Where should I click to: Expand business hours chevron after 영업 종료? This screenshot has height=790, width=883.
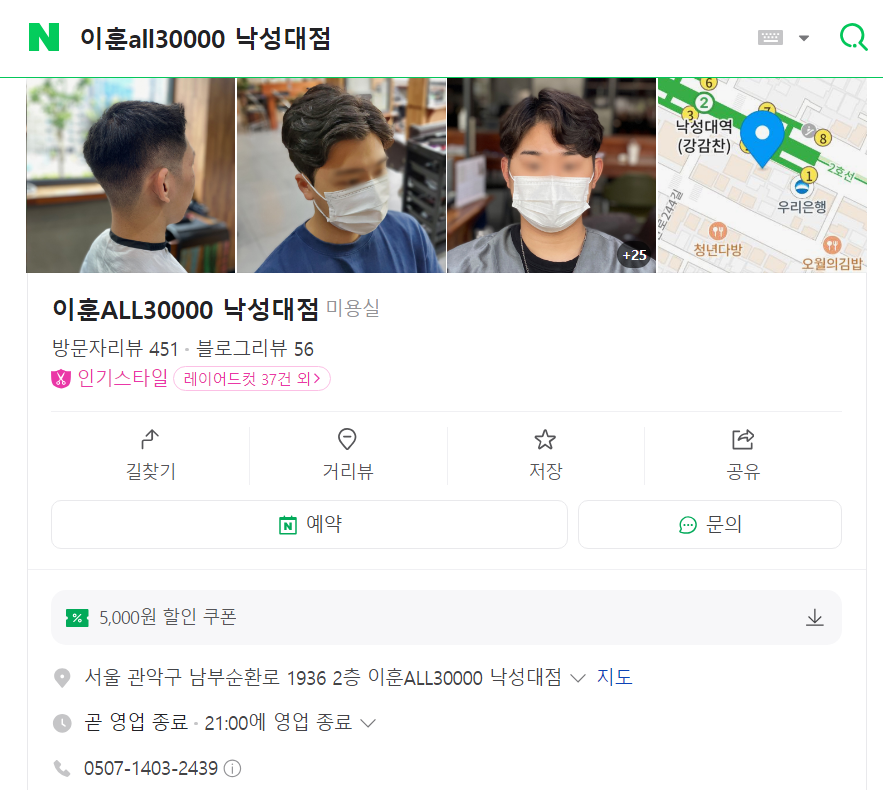[368, 723]
